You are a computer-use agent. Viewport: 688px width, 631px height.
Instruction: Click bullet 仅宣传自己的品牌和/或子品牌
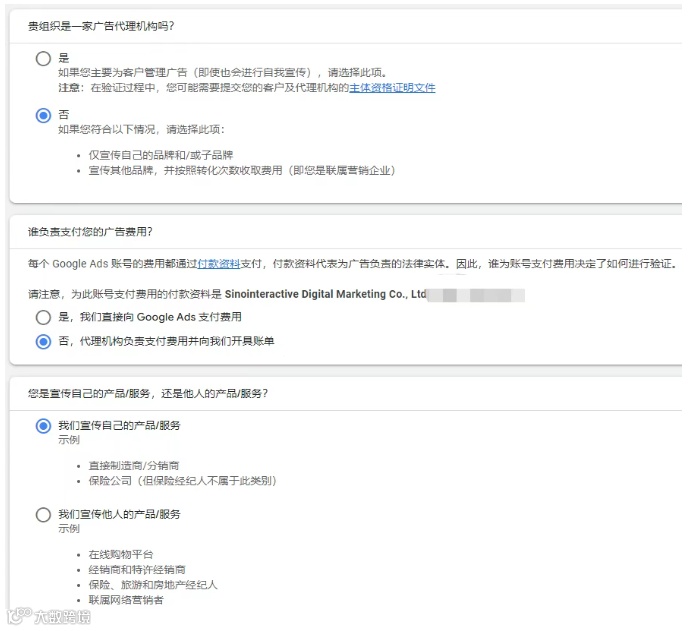point(161,155)
